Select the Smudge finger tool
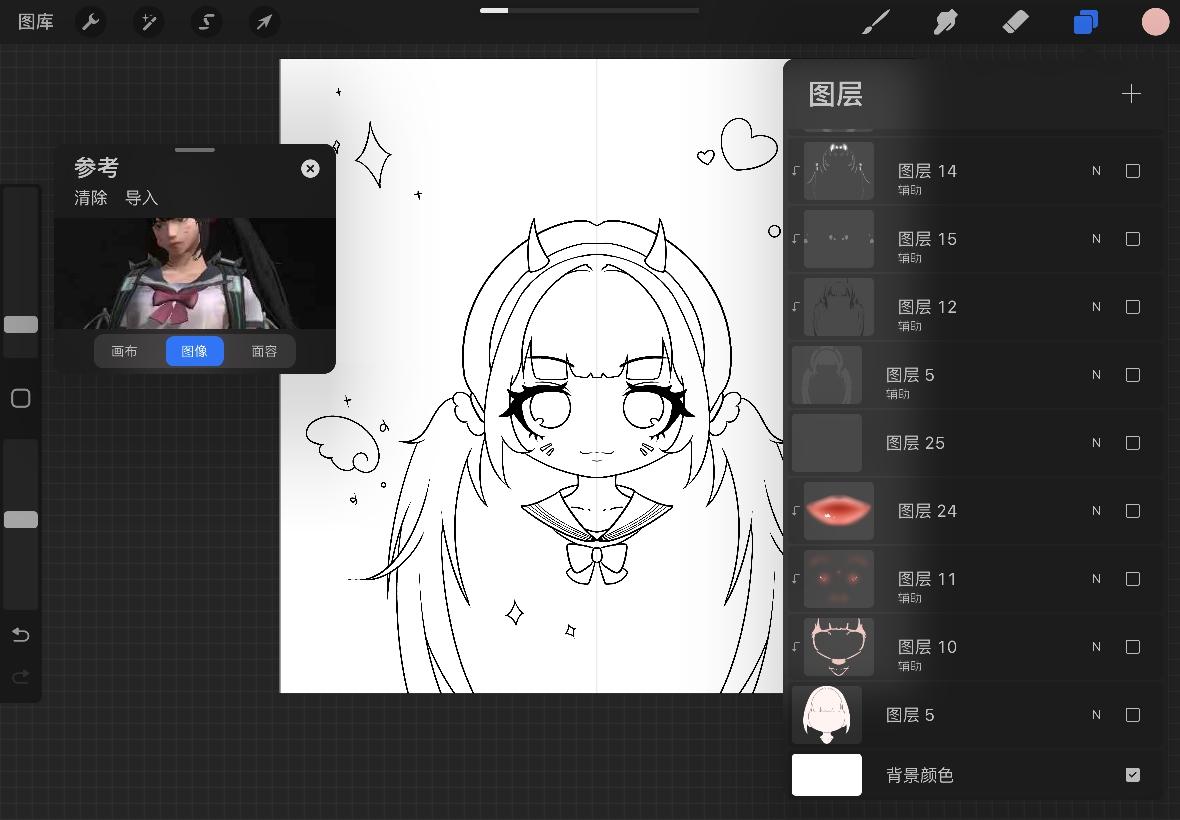The width and height of the screenshot is (1180, 820). point(945,22)
